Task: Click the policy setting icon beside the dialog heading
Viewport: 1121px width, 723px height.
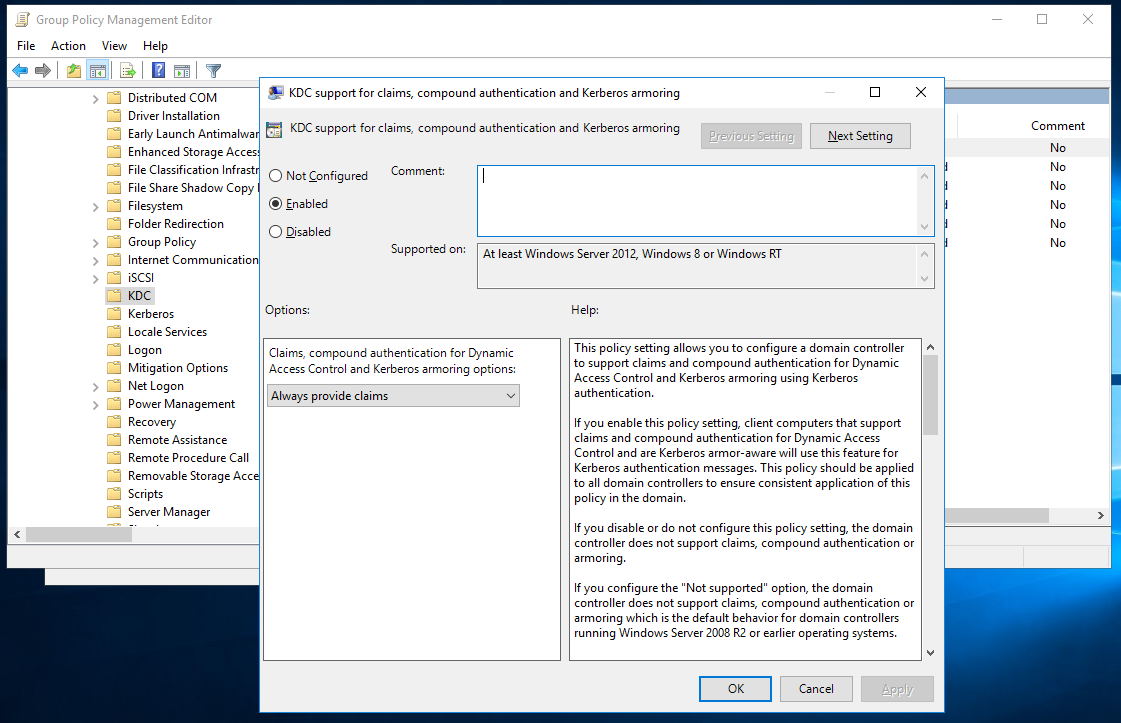Action: (274, 129)
